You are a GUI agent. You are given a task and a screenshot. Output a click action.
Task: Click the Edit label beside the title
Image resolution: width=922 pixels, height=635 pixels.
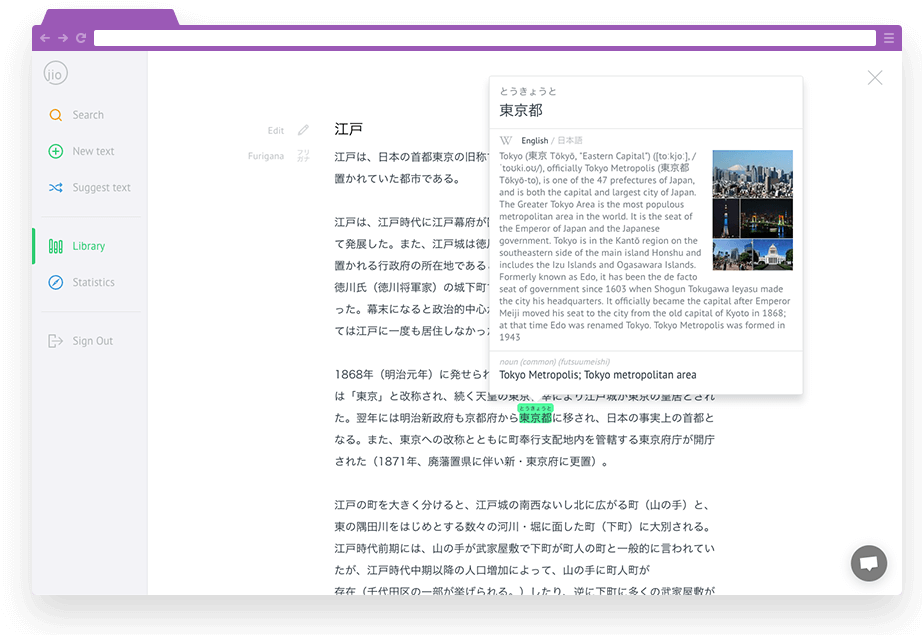(x=276, y=130)
